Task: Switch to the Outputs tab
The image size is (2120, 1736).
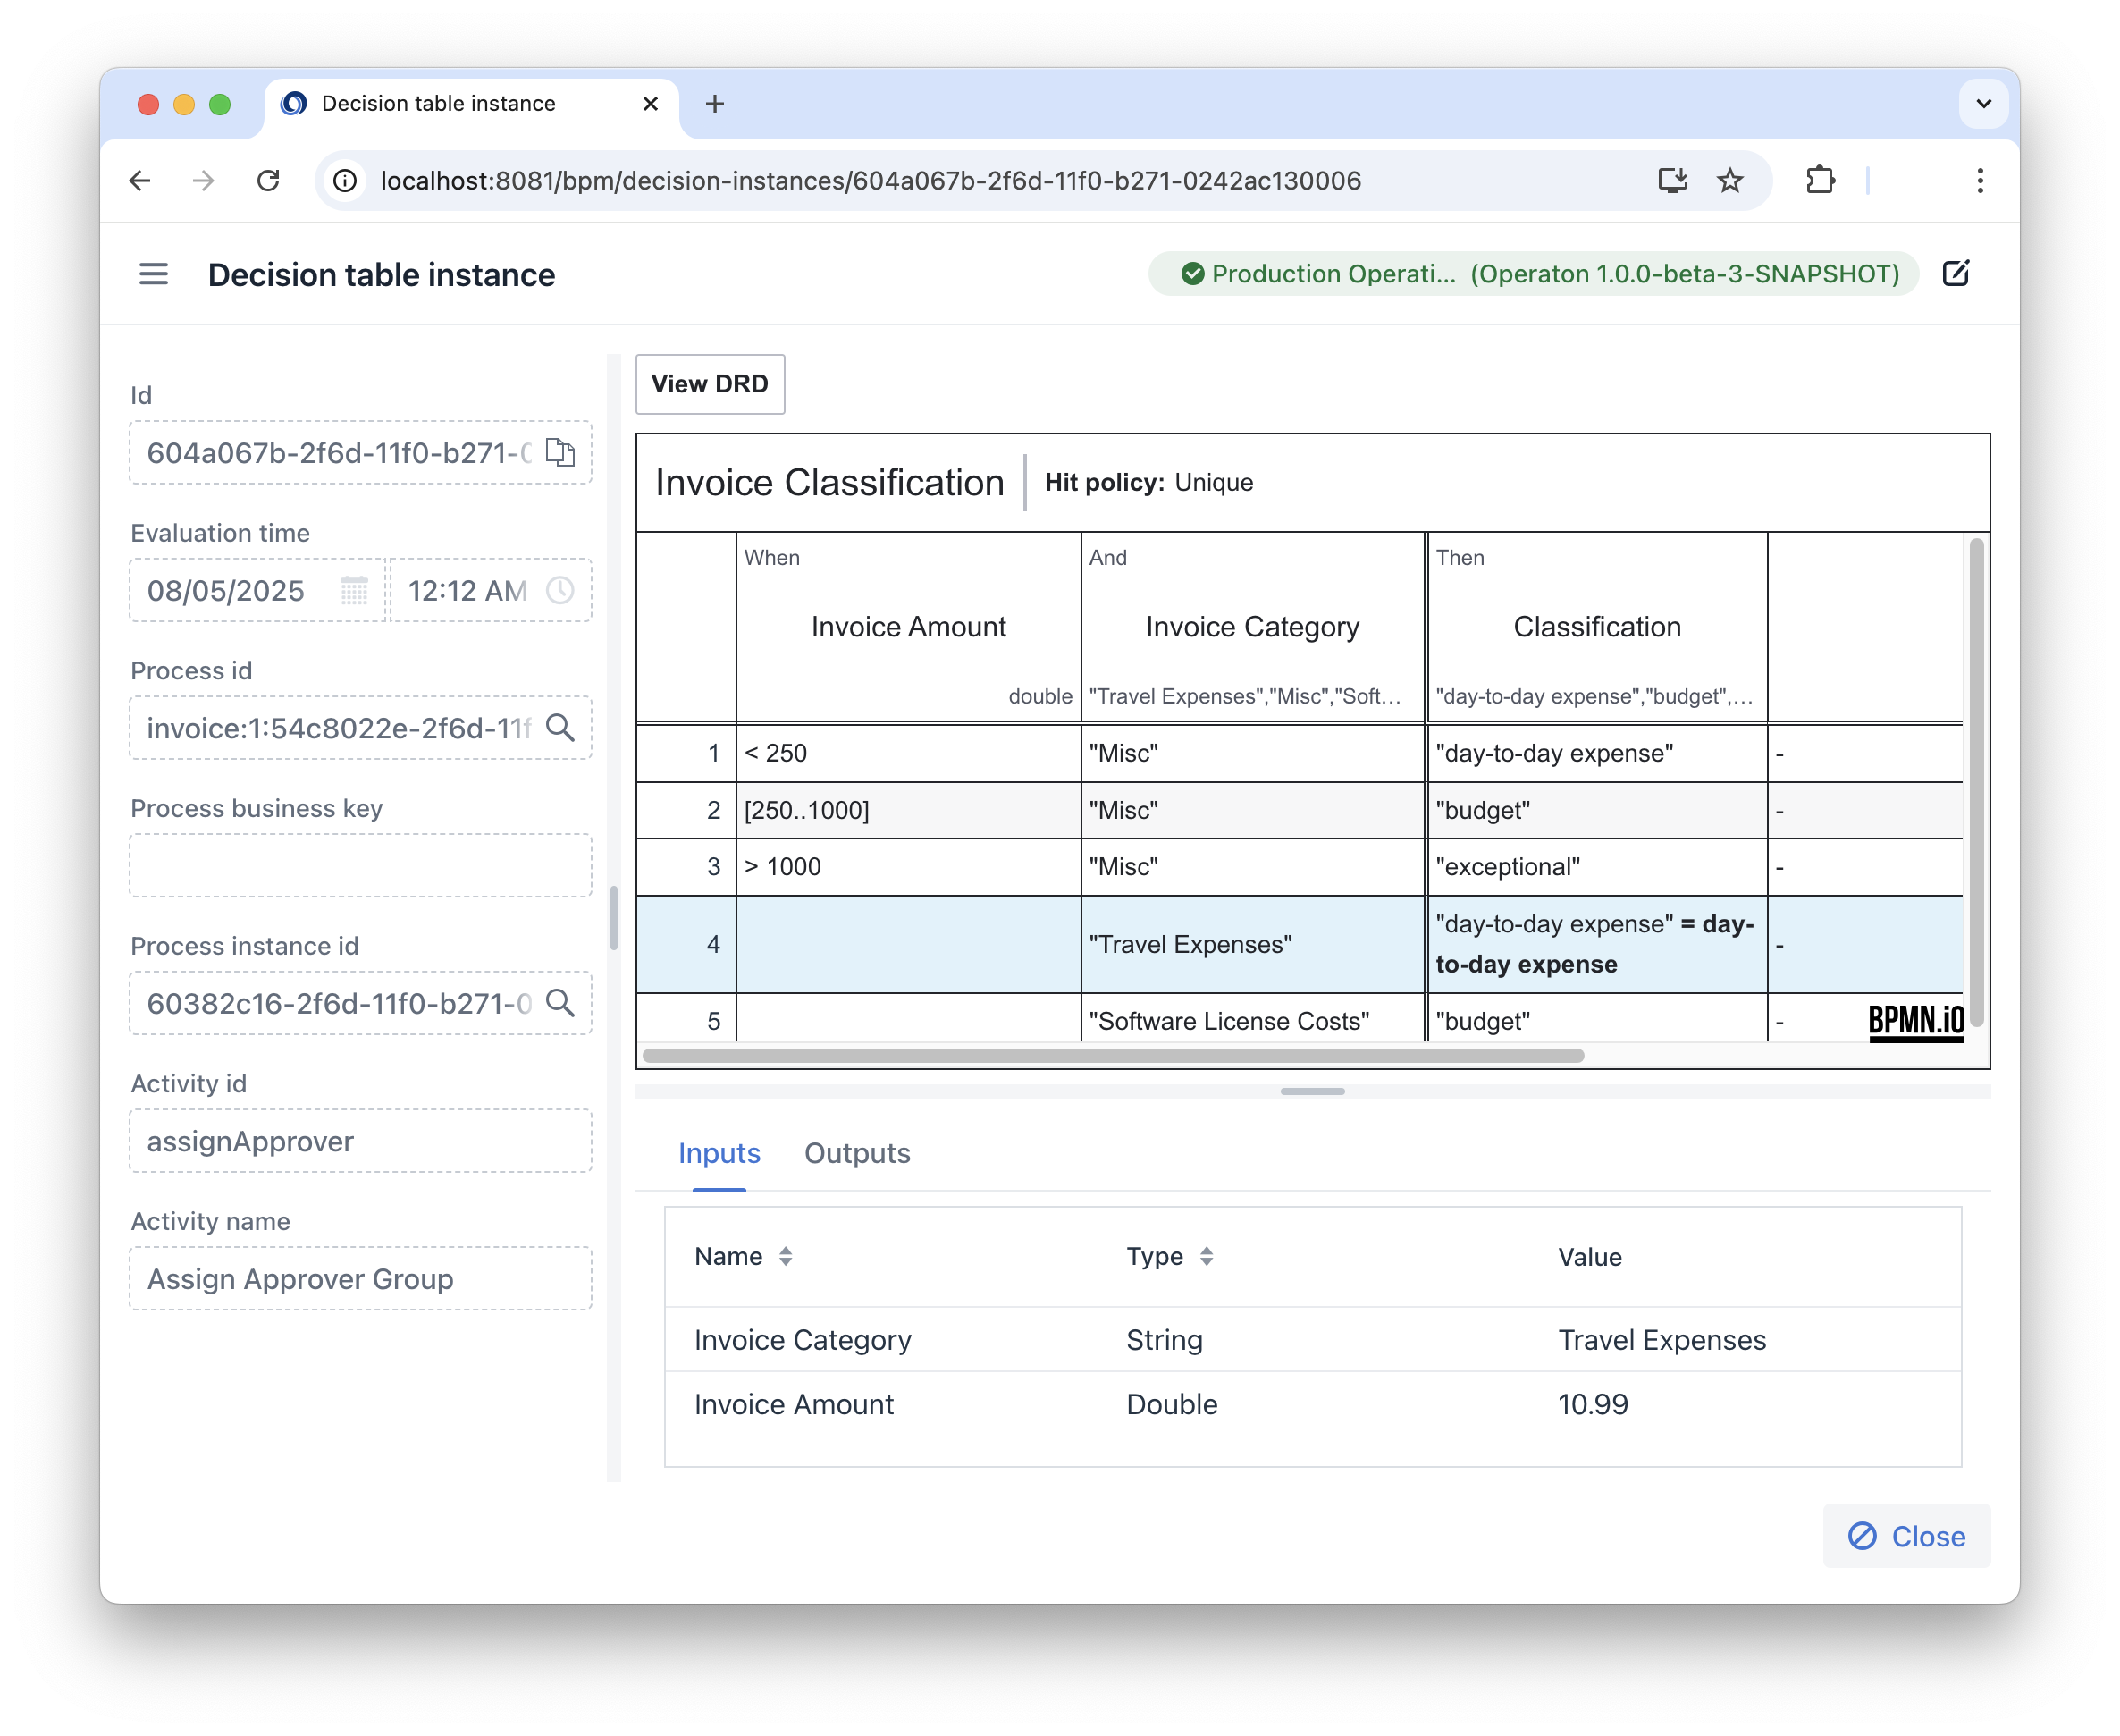Action: tap(857, 1153)
